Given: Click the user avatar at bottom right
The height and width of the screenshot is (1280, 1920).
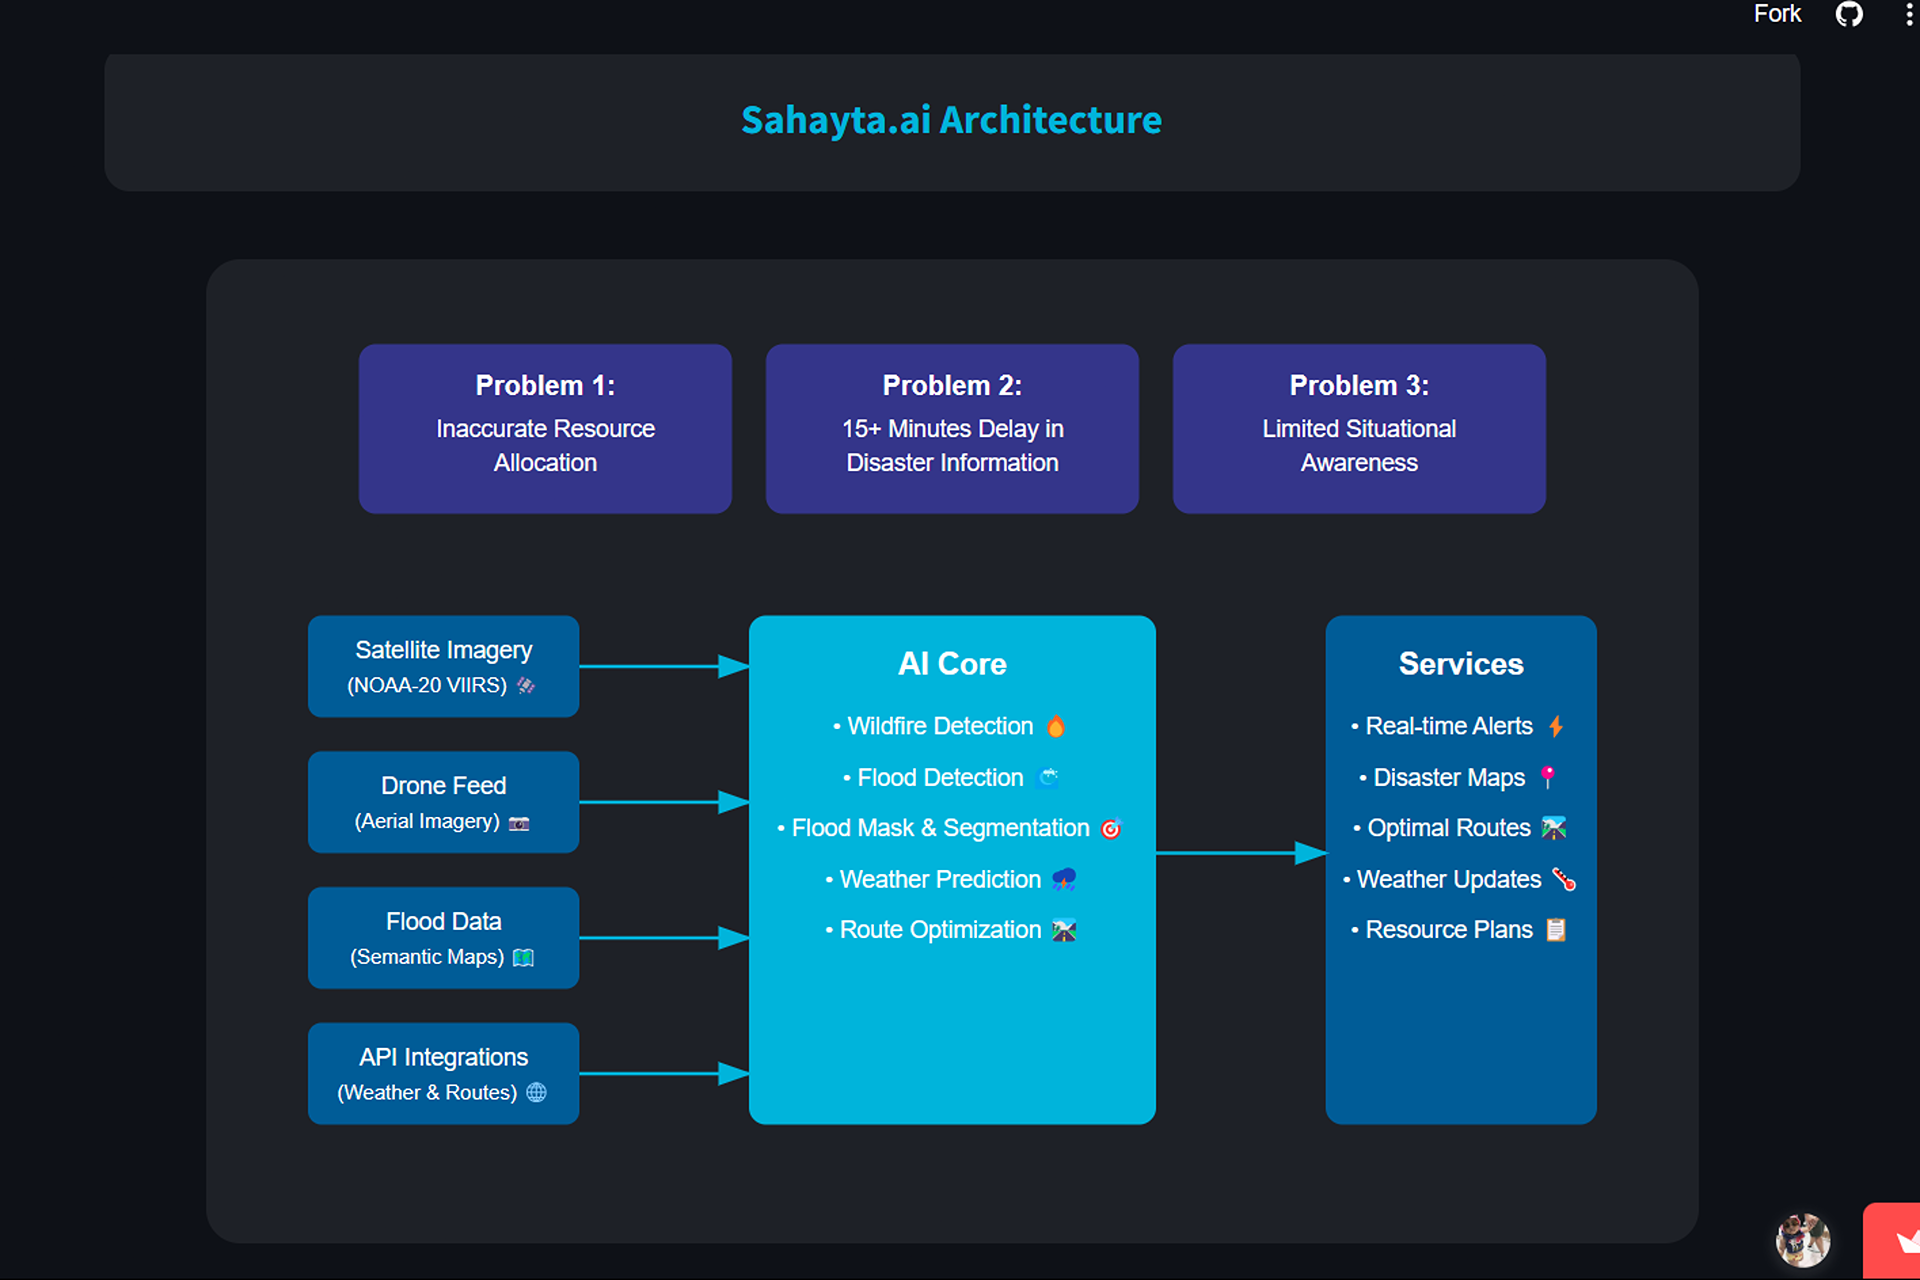Looking at the screenshot, I should (x=1802, y=1240).
